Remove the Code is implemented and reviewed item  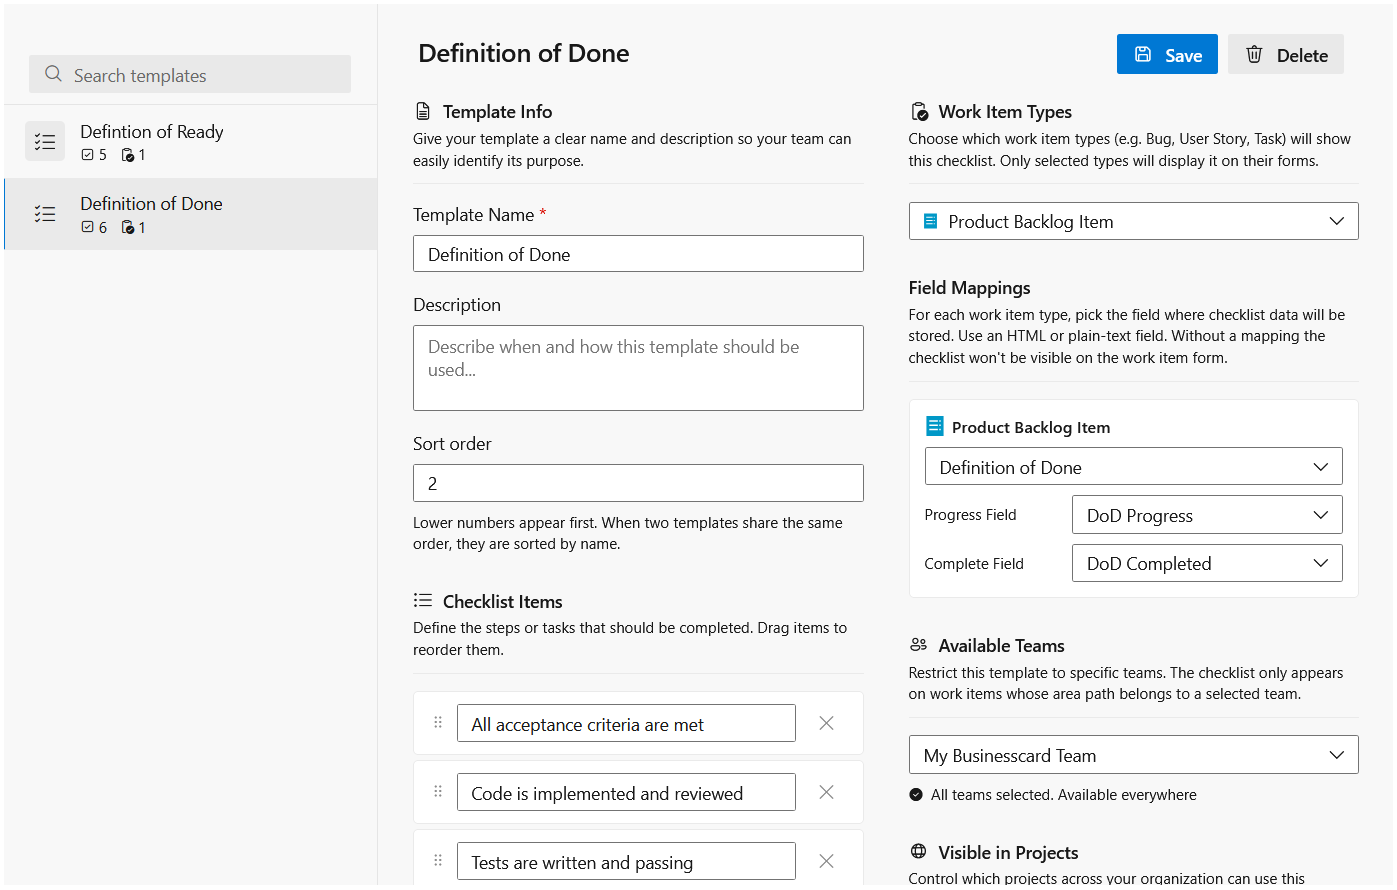pyautogui.click(x=826, y=792)
